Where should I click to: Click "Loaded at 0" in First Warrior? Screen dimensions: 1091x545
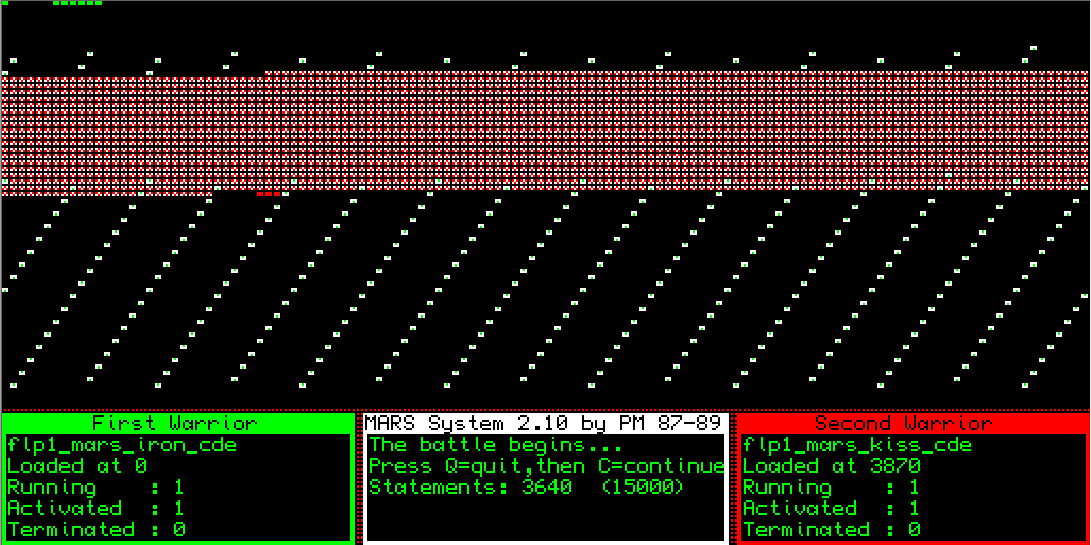77,466
